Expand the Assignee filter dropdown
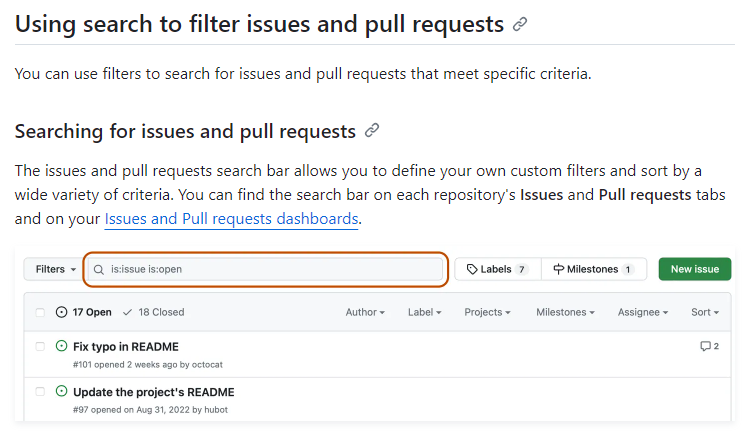 [643, 312]
